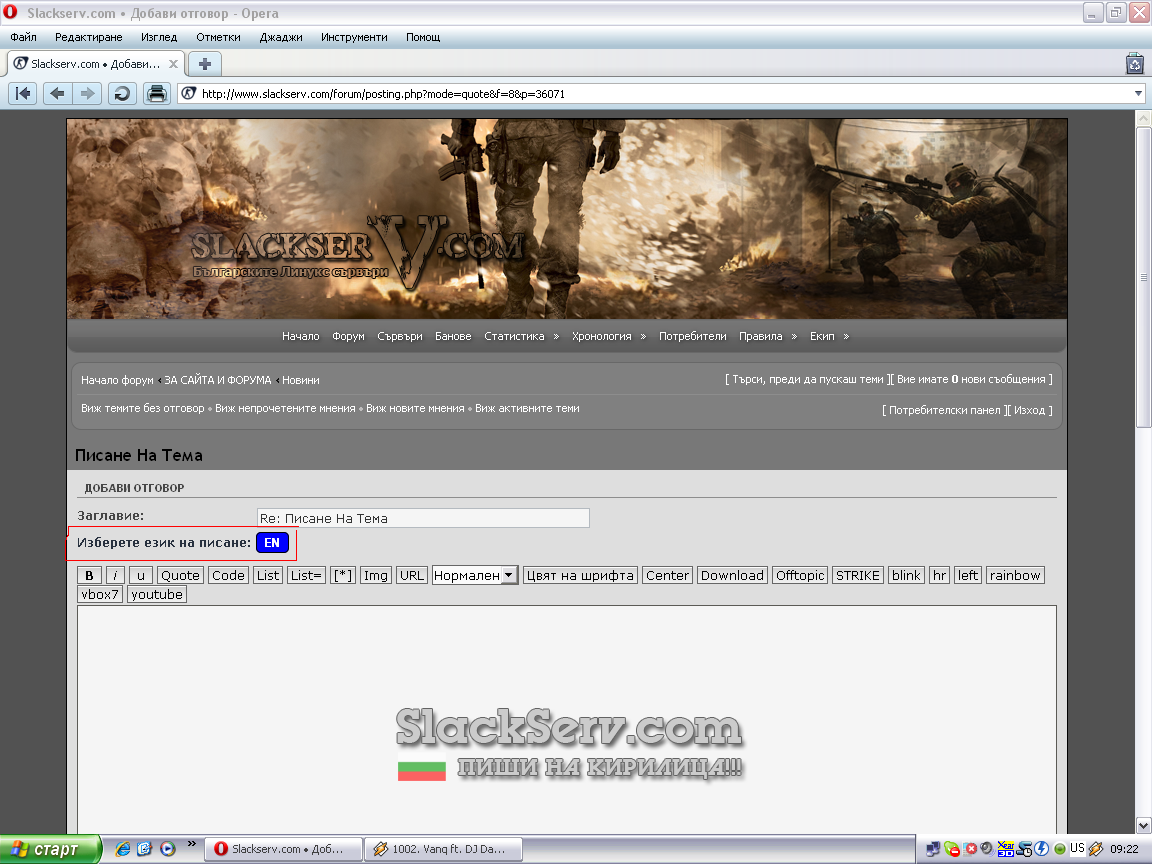Insert a STRIKE tag
The image size is (1152, 864).
858,575
